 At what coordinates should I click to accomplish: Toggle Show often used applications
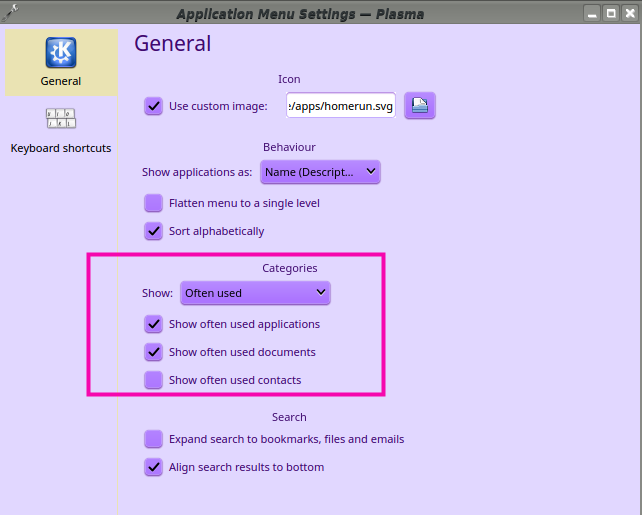point(153,324)
